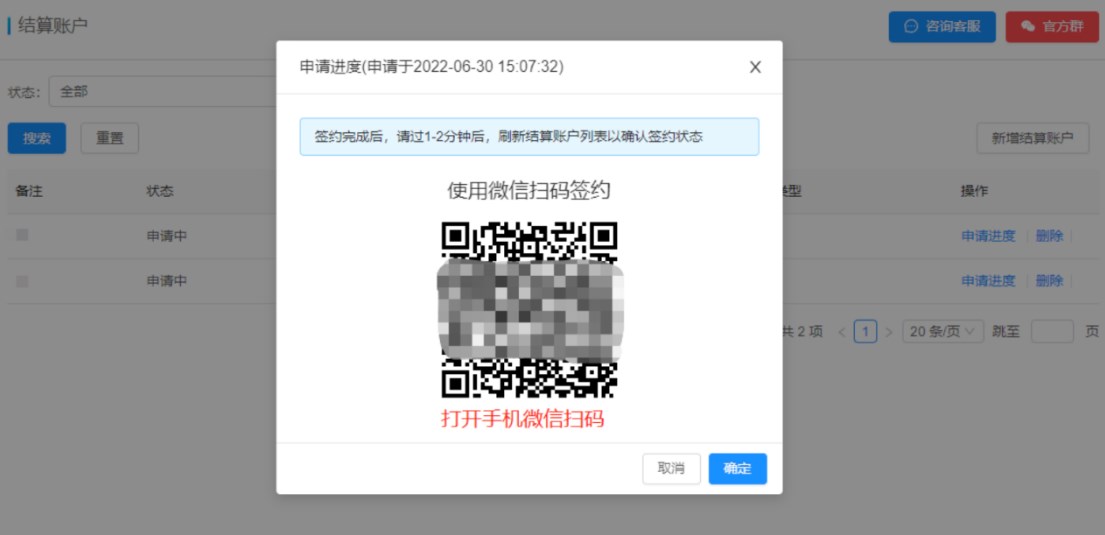Screen dimensions: 1105x535
Task: Click the 确定 button in the dialog
Action: coord(737,469)
